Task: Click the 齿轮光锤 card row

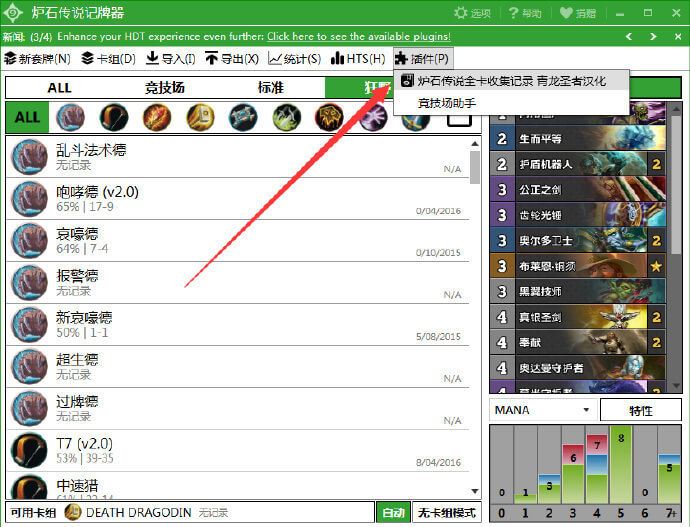Action: 578,215
